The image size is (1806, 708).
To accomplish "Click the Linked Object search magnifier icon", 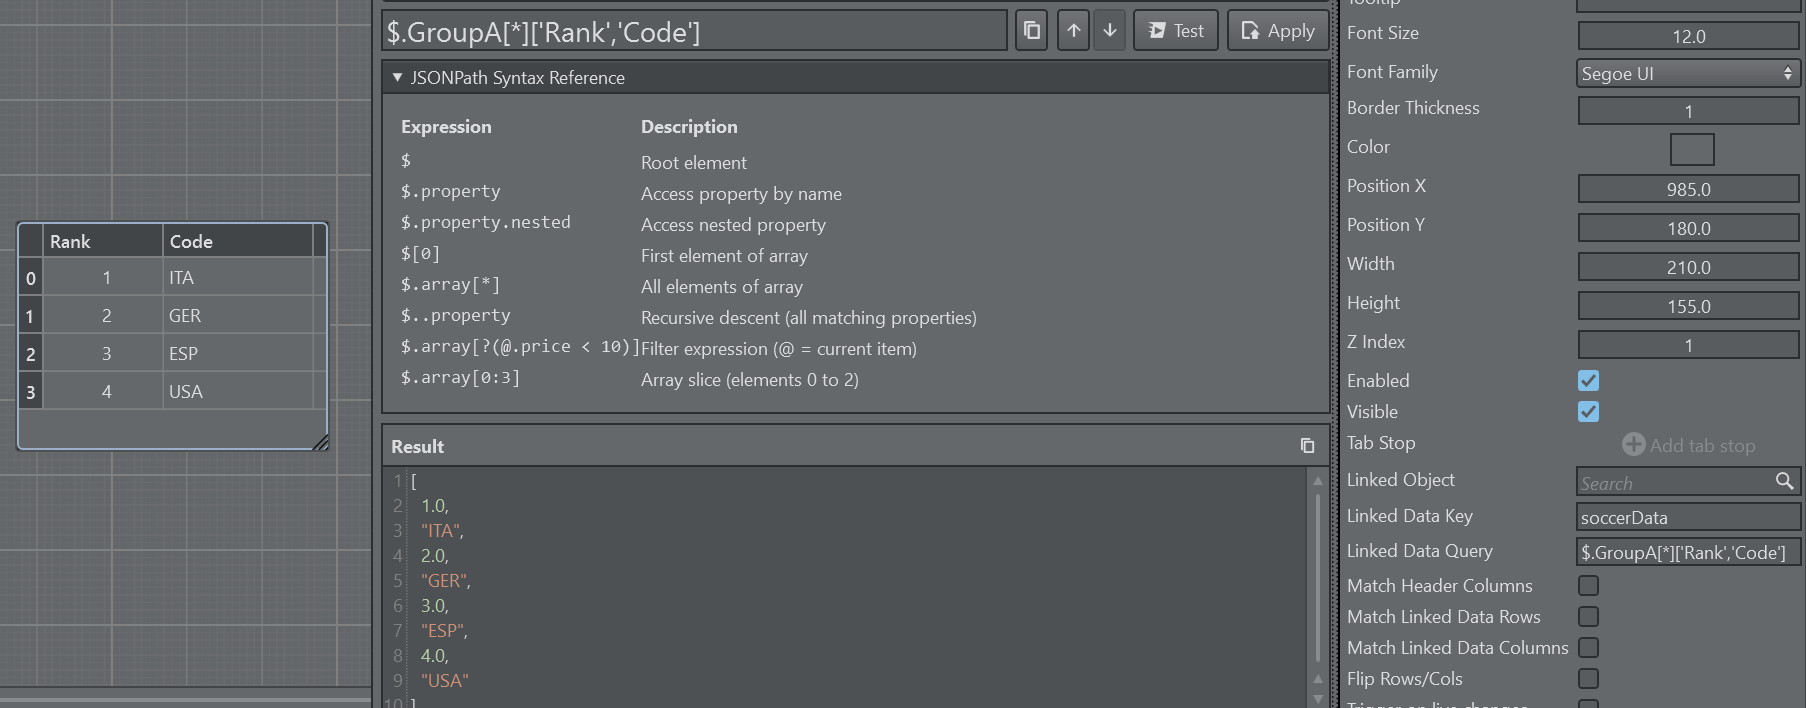I will pyautogui.click(x=1784, y=482).
